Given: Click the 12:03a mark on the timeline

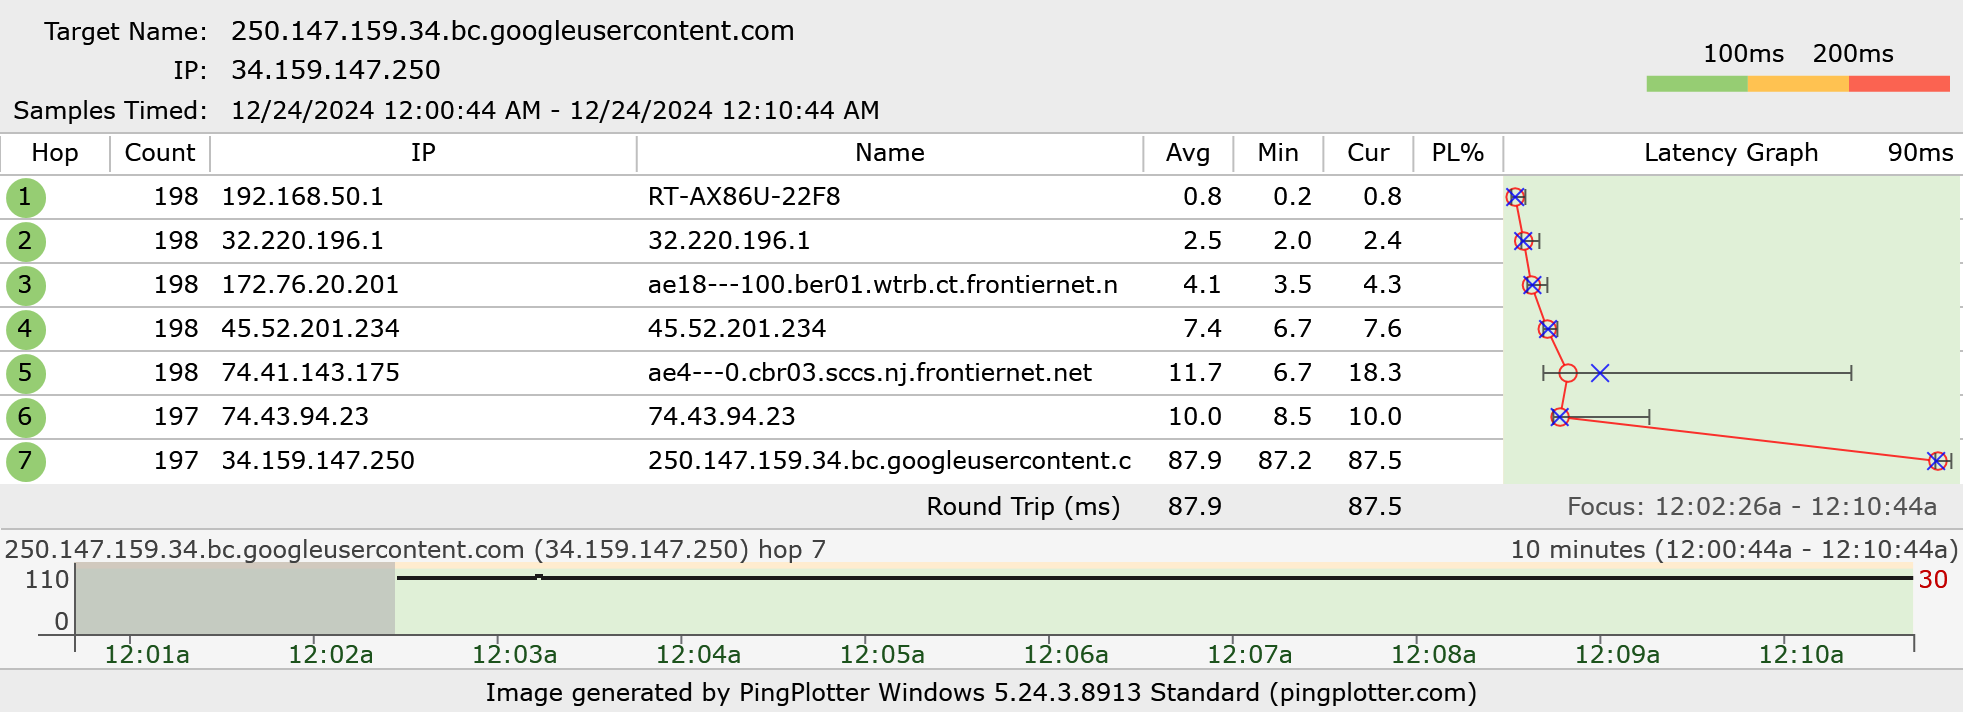Looking at the screenshot, I should click(514, 655).
